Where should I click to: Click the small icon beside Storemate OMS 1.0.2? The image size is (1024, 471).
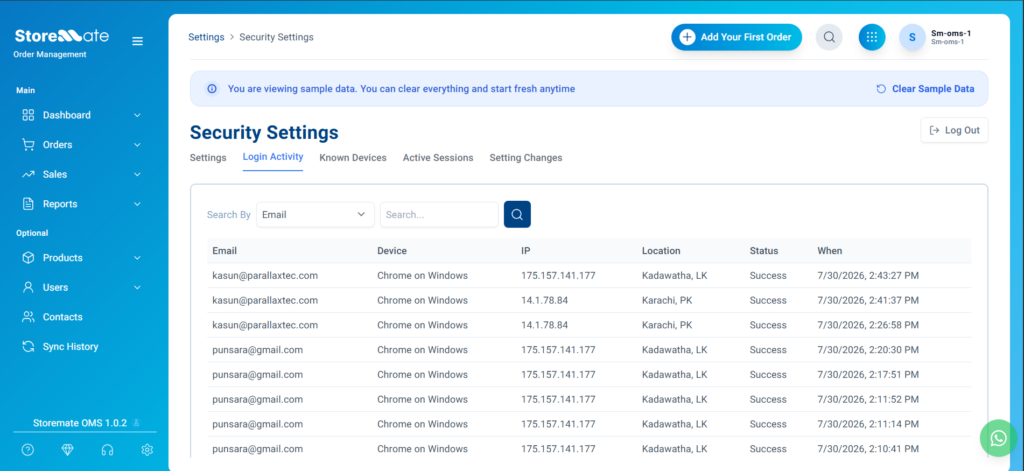pos(136,423)
